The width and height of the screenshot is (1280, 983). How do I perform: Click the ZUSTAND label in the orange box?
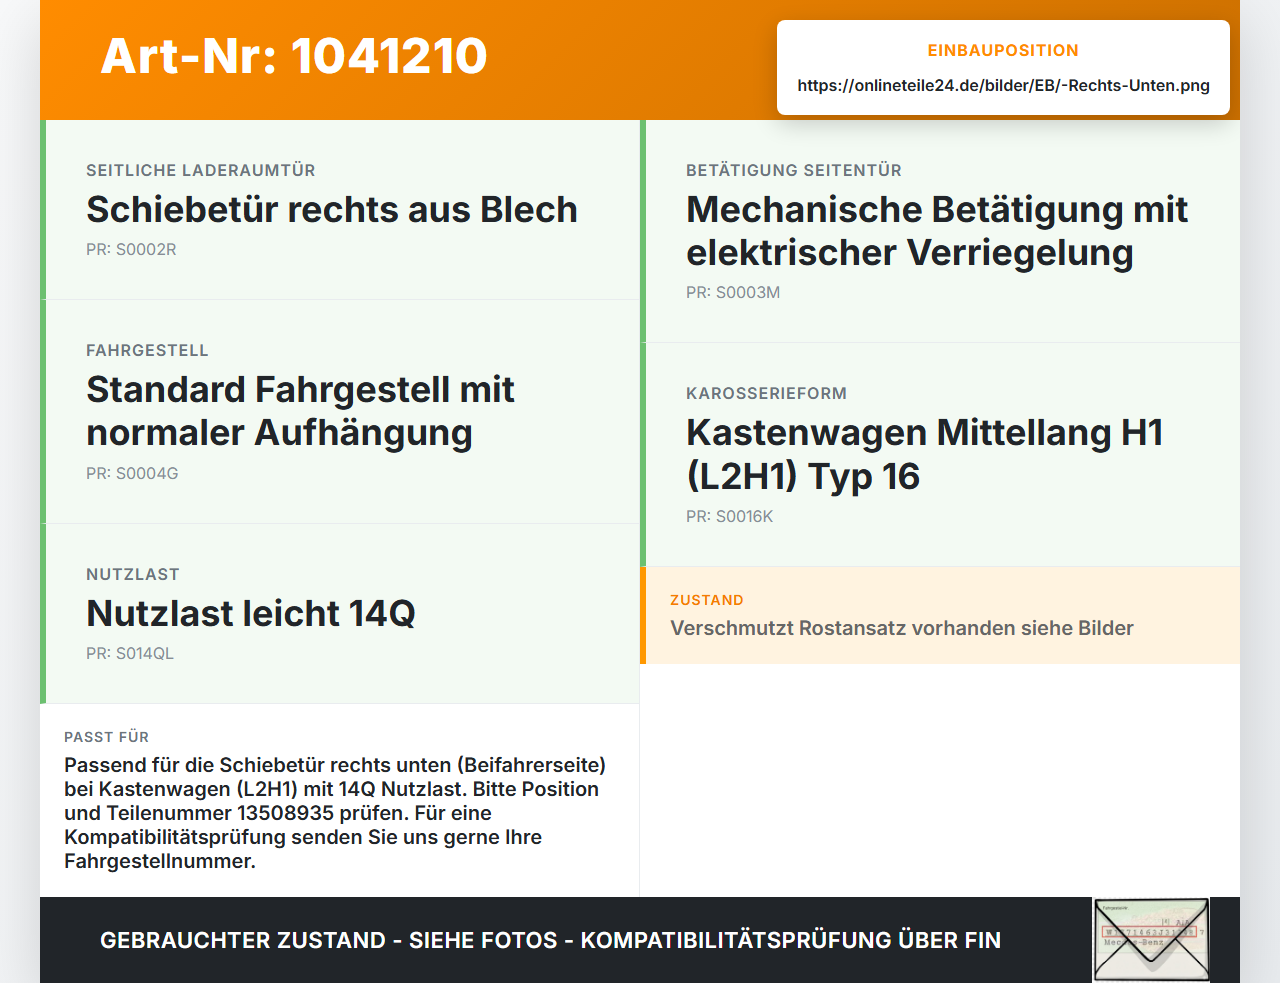tap(707, 600)
